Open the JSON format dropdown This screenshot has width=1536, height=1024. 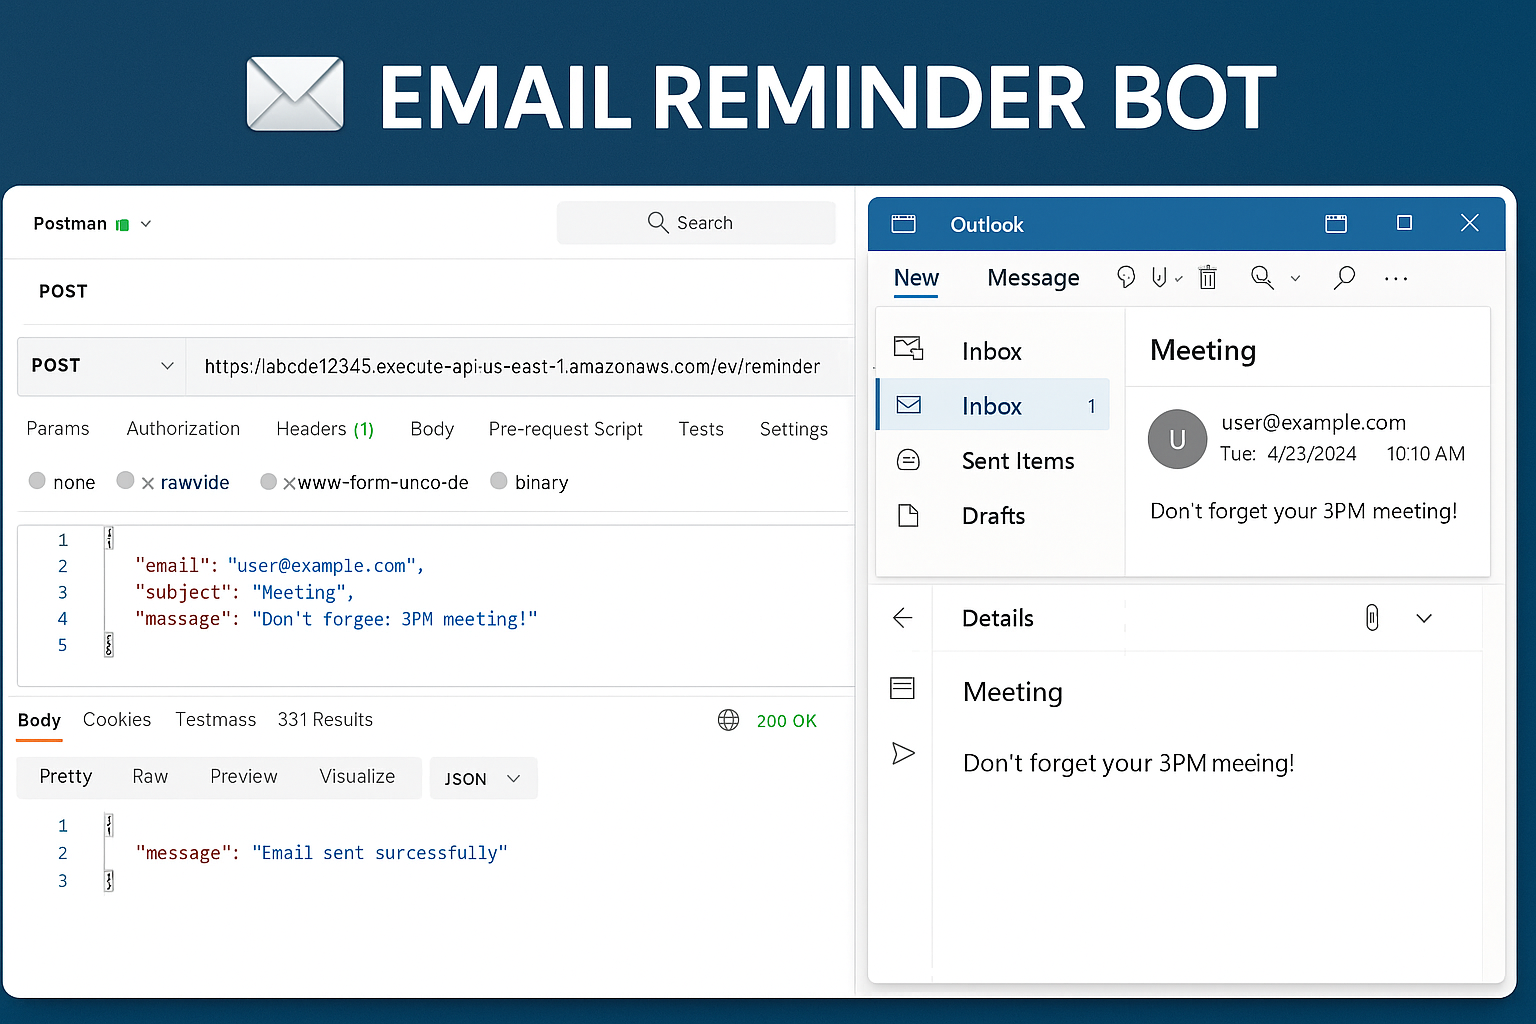click(483, 778)
